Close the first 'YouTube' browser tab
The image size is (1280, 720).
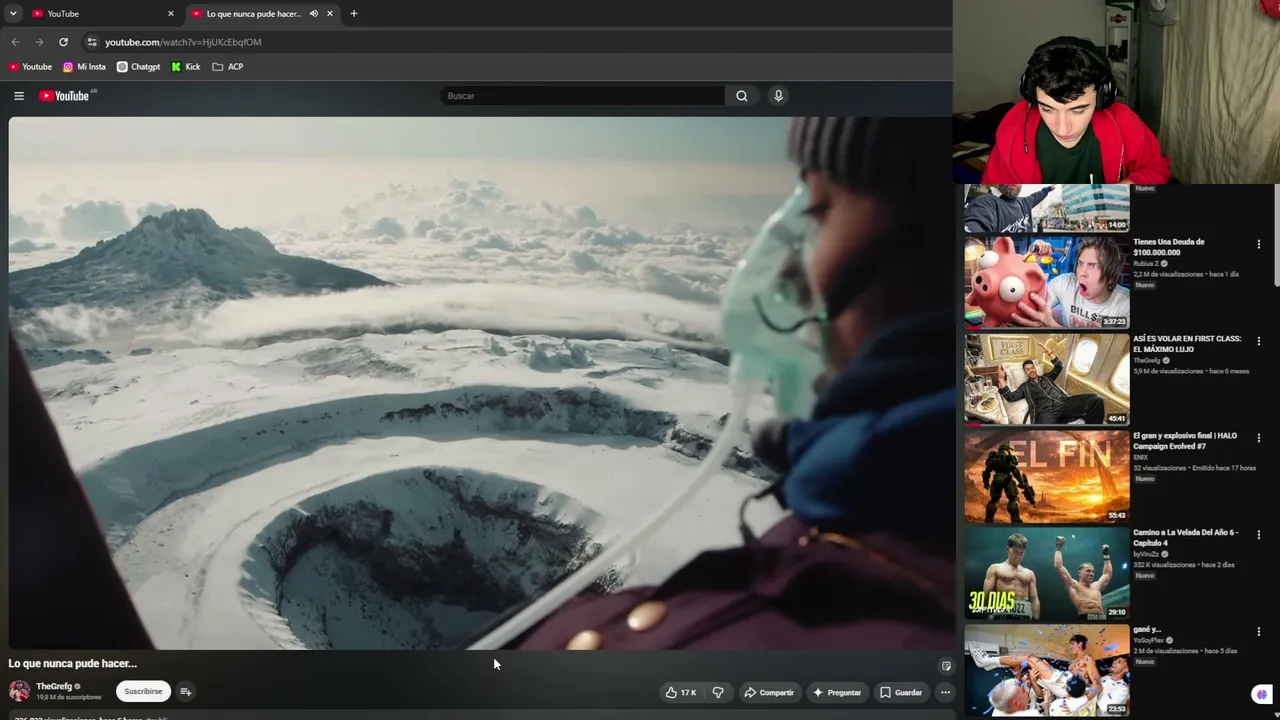click(x=171, y=14)
